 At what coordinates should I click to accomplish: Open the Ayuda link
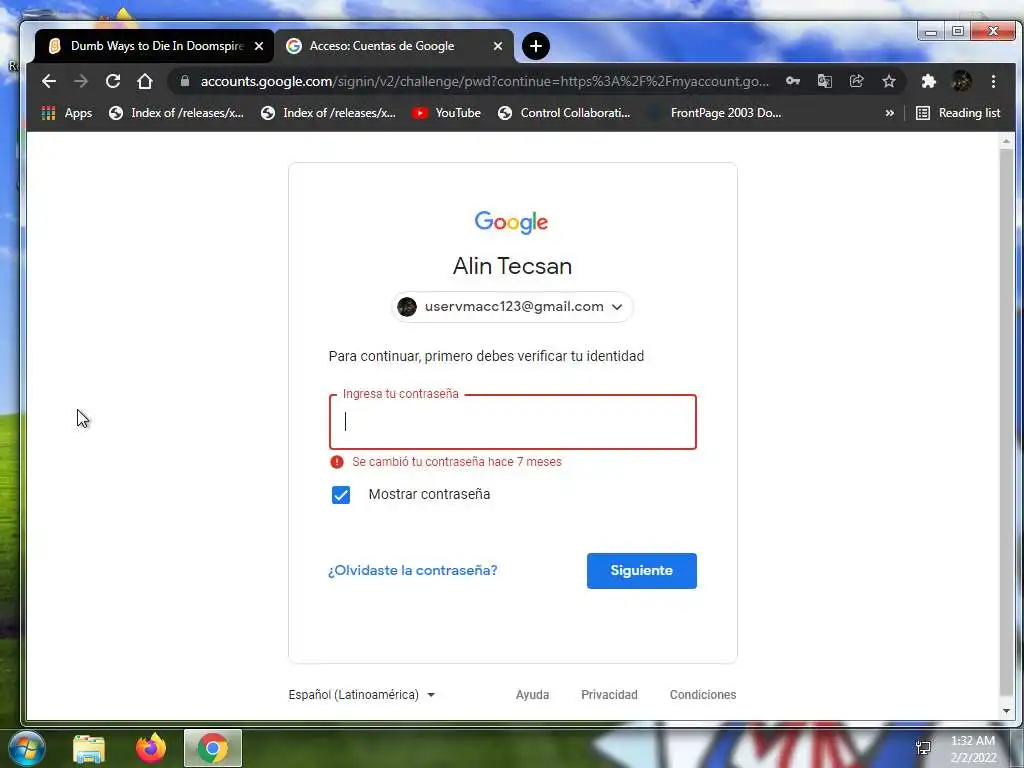[532, 695]
